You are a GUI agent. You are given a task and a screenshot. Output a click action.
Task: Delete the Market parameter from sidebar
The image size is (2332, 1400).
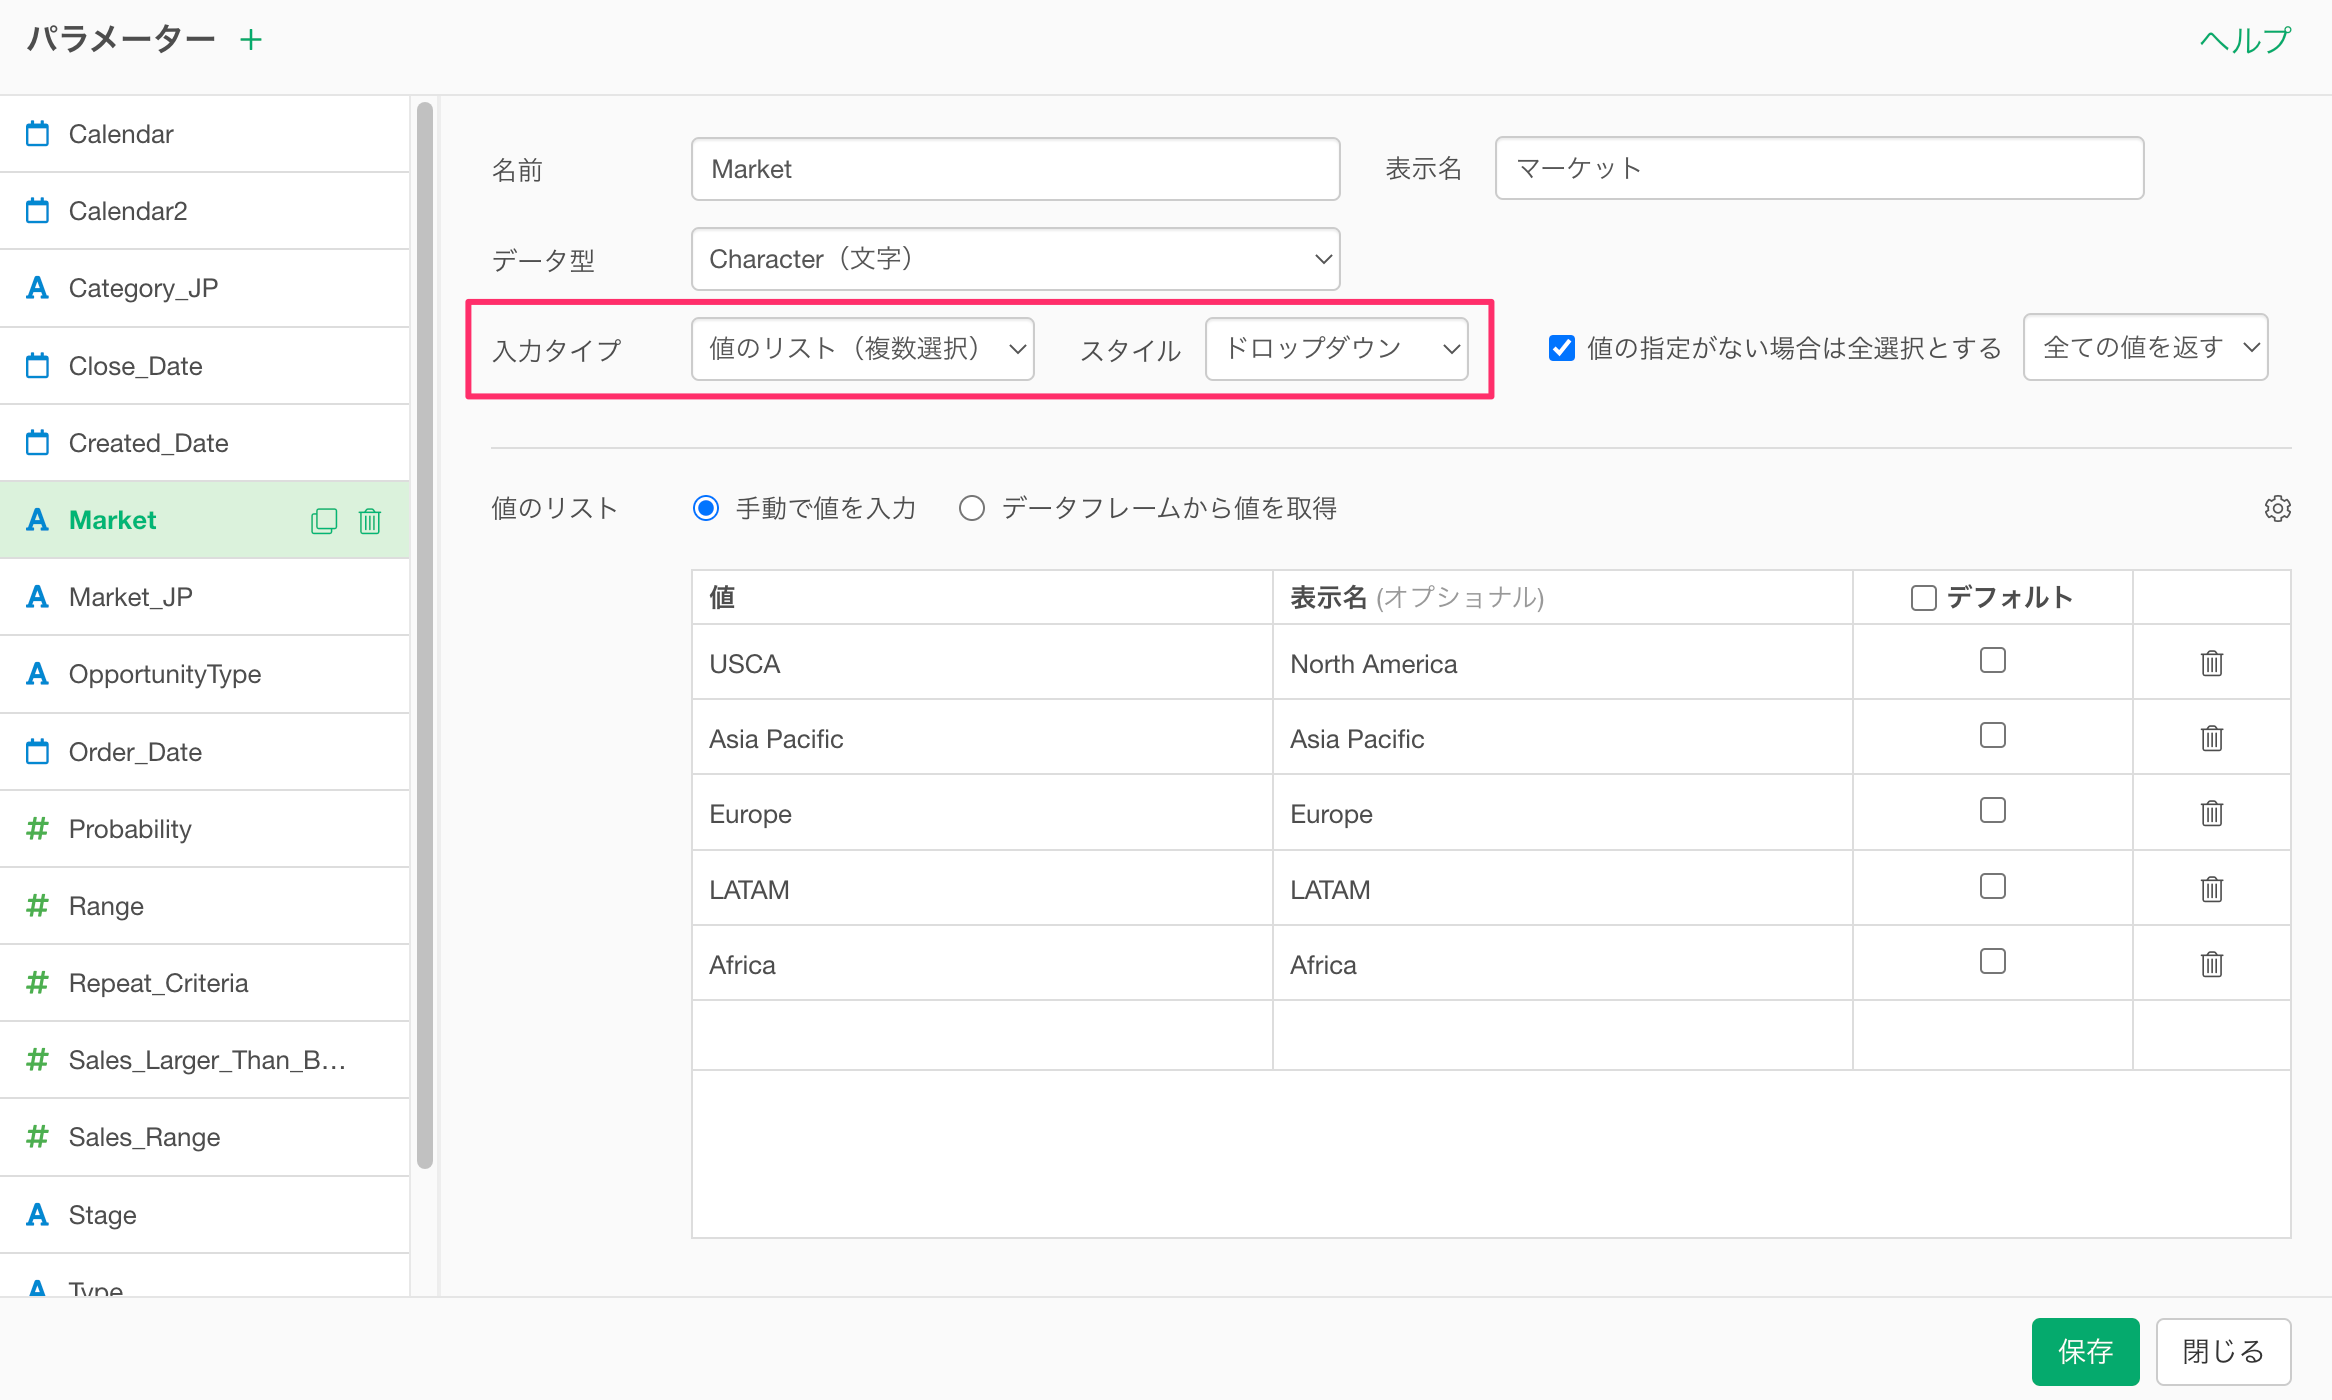370,521
